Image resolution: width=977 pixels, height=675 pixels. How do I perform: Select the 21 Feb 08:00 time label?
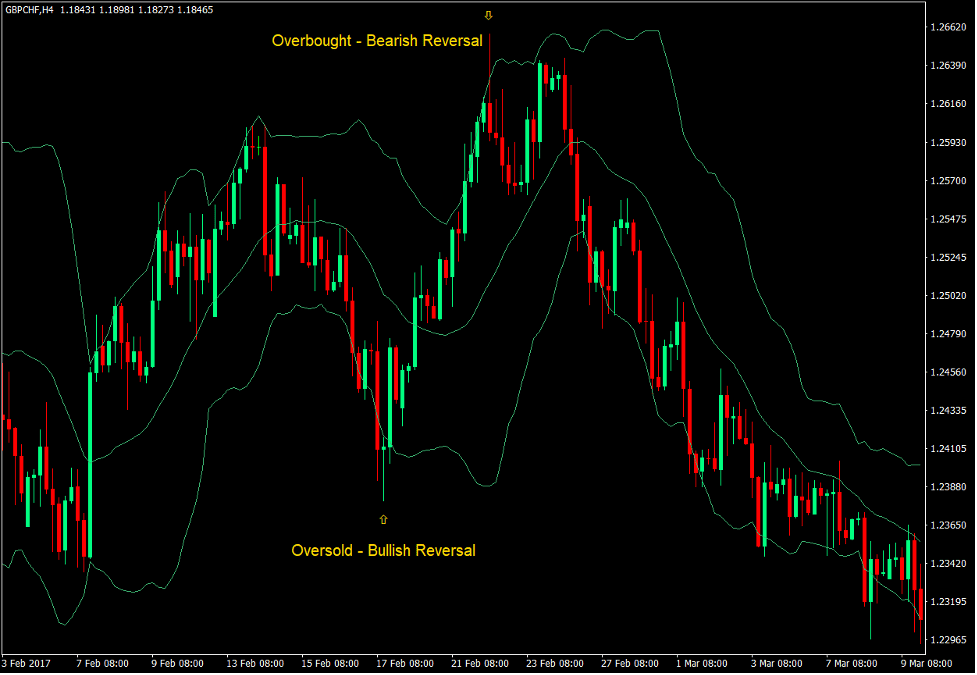point(483,663)
